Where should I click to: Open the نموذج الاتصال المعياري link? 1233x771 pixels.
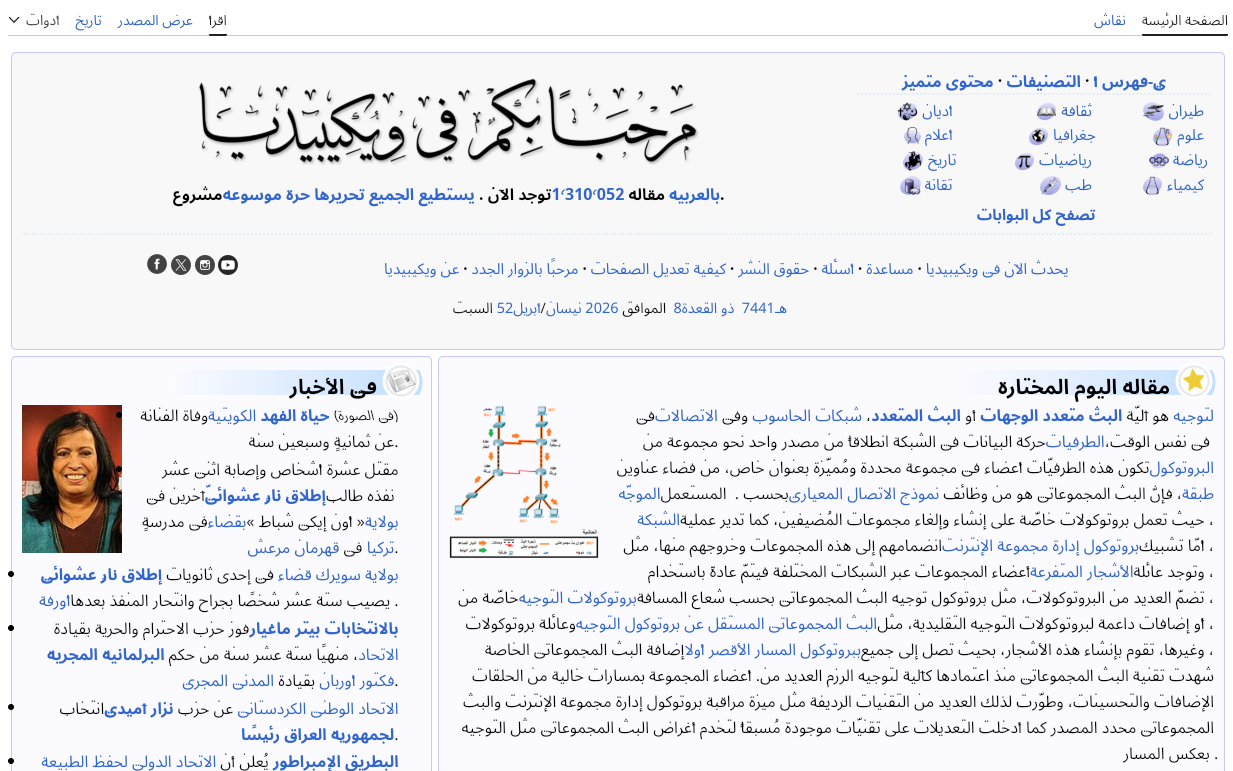(865, 493)
